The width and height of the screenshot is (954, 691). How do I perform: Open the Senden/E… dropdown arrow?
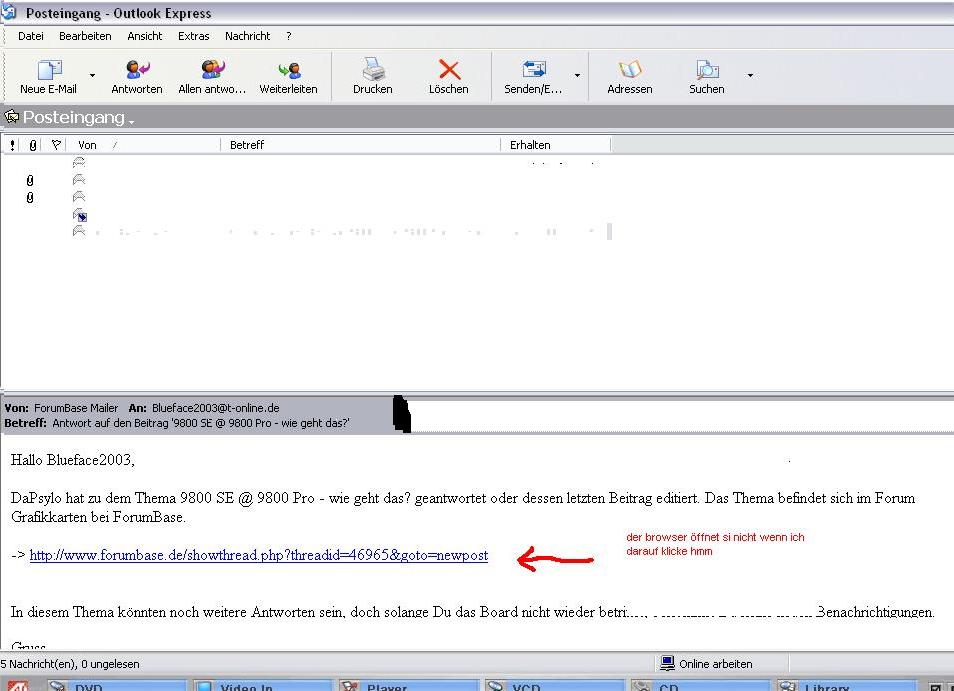[577, 75]
